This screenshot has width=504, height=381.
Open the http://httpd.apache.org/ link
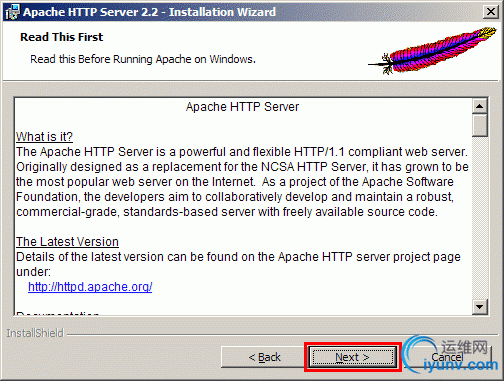[x=90, y=287]
